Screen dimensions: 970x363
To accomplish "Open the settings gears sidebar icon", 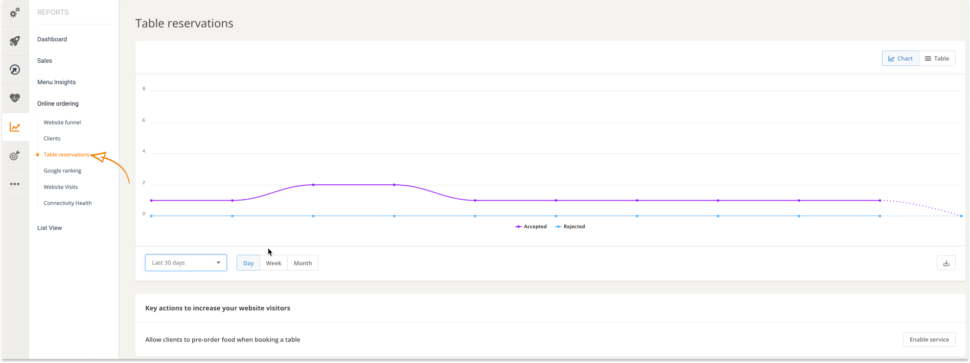I will coord(15,12).
